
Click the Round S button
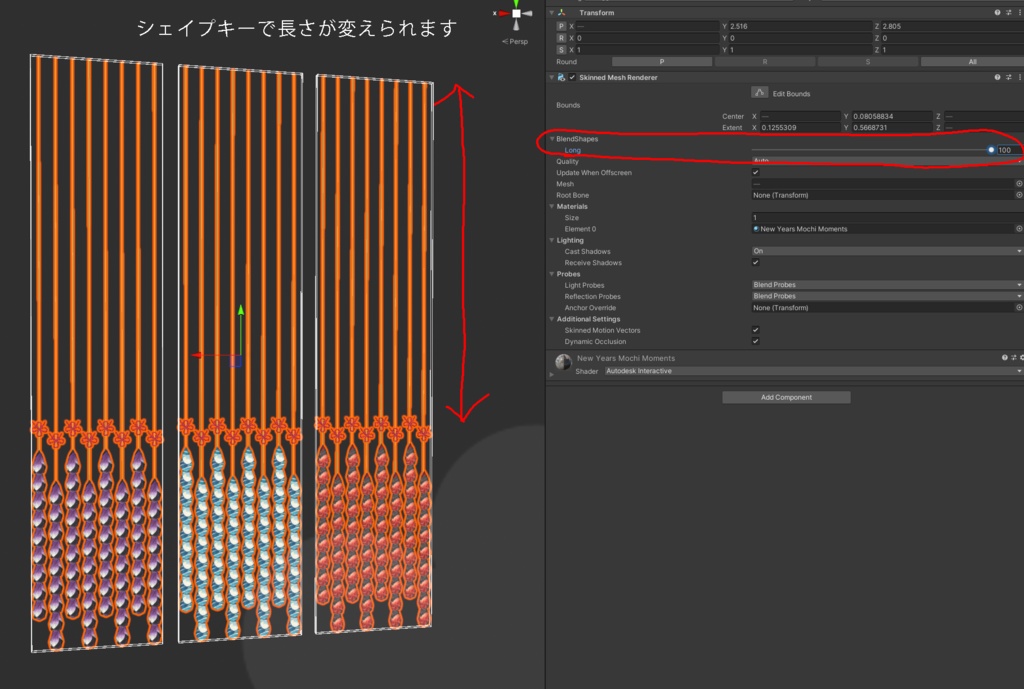click(868, 61)
